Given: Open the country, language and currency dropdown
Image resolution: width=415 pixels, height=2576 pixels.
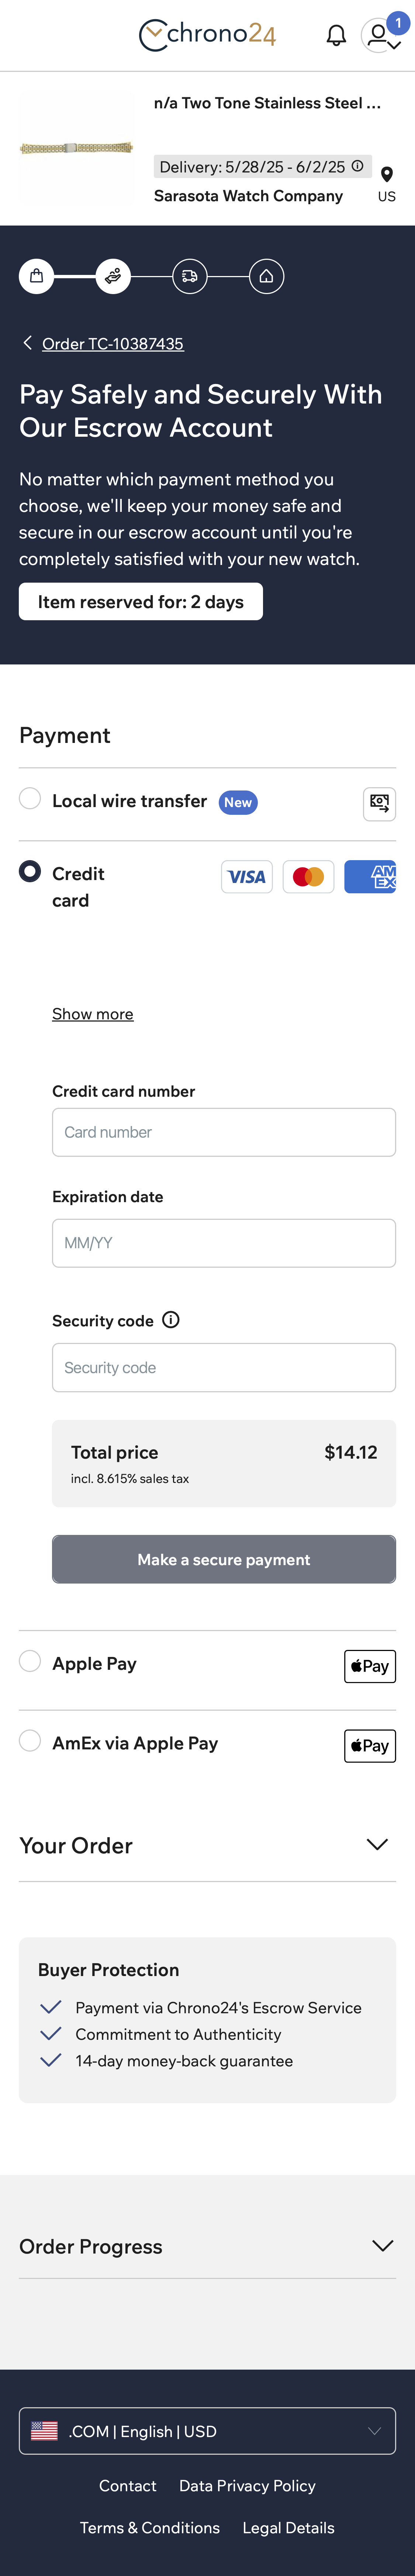Looking at the screenshot, I should [207, 2431].
